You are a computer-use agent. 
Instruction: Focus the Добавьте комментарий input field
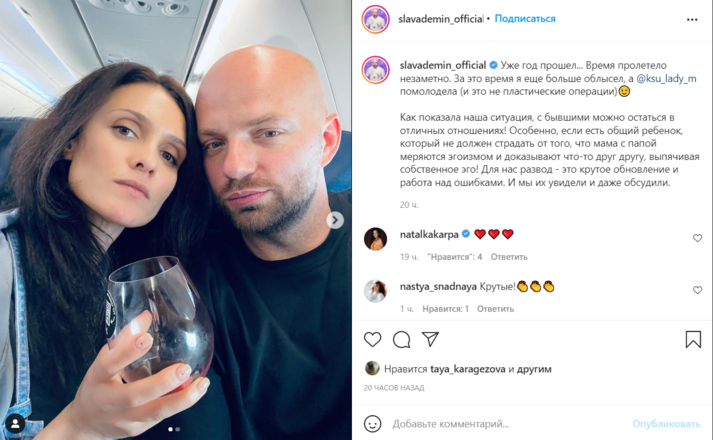coord(509,424)
